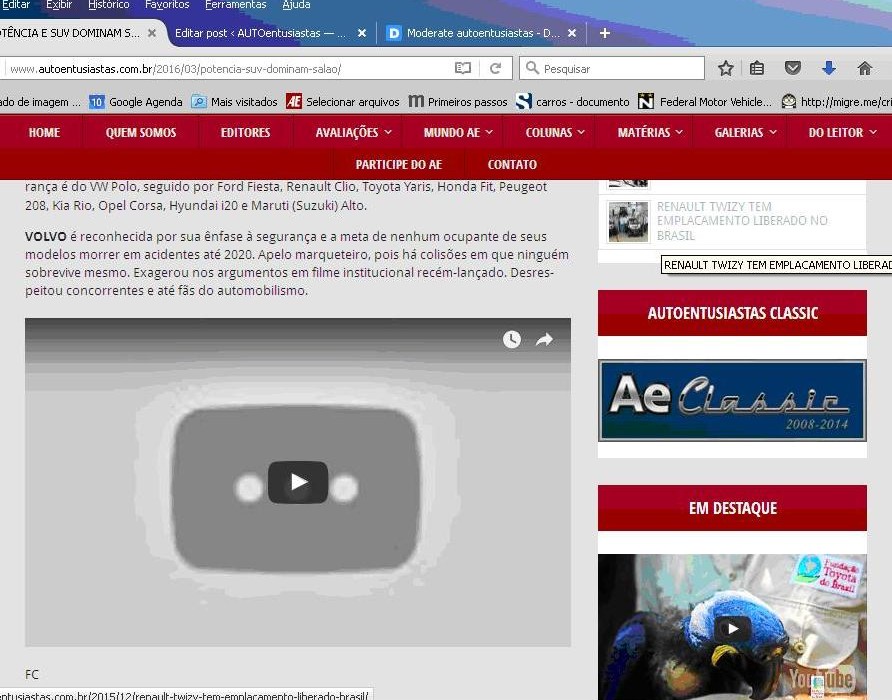This screenshot has width=892, height=700.
Task: Open the downloads arrow icon
Action: [x=828, y=68]
